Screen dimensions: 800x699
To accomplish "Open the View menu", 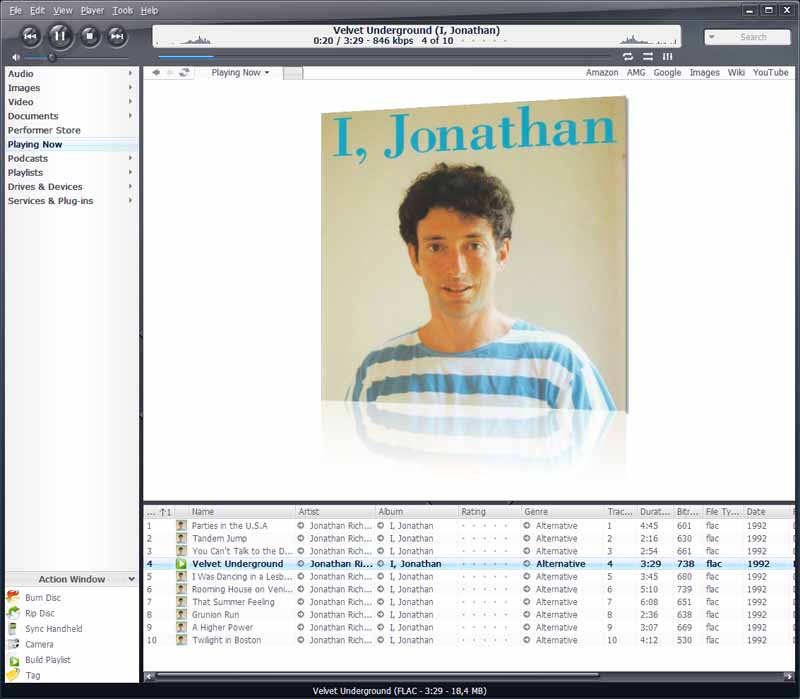I will tap(63, 10).
